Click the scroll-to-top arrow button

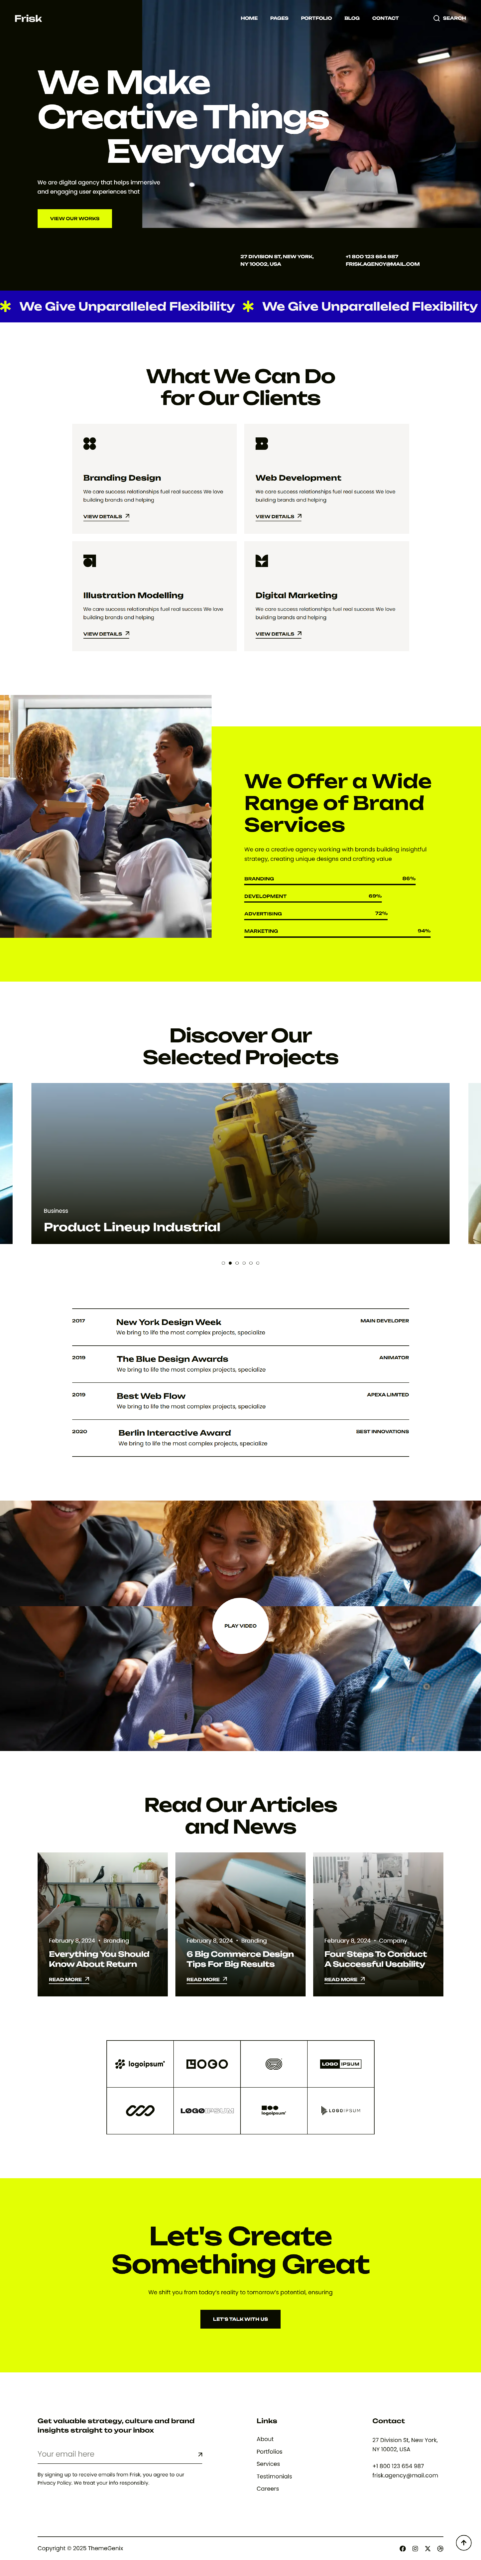[463, 2542]
